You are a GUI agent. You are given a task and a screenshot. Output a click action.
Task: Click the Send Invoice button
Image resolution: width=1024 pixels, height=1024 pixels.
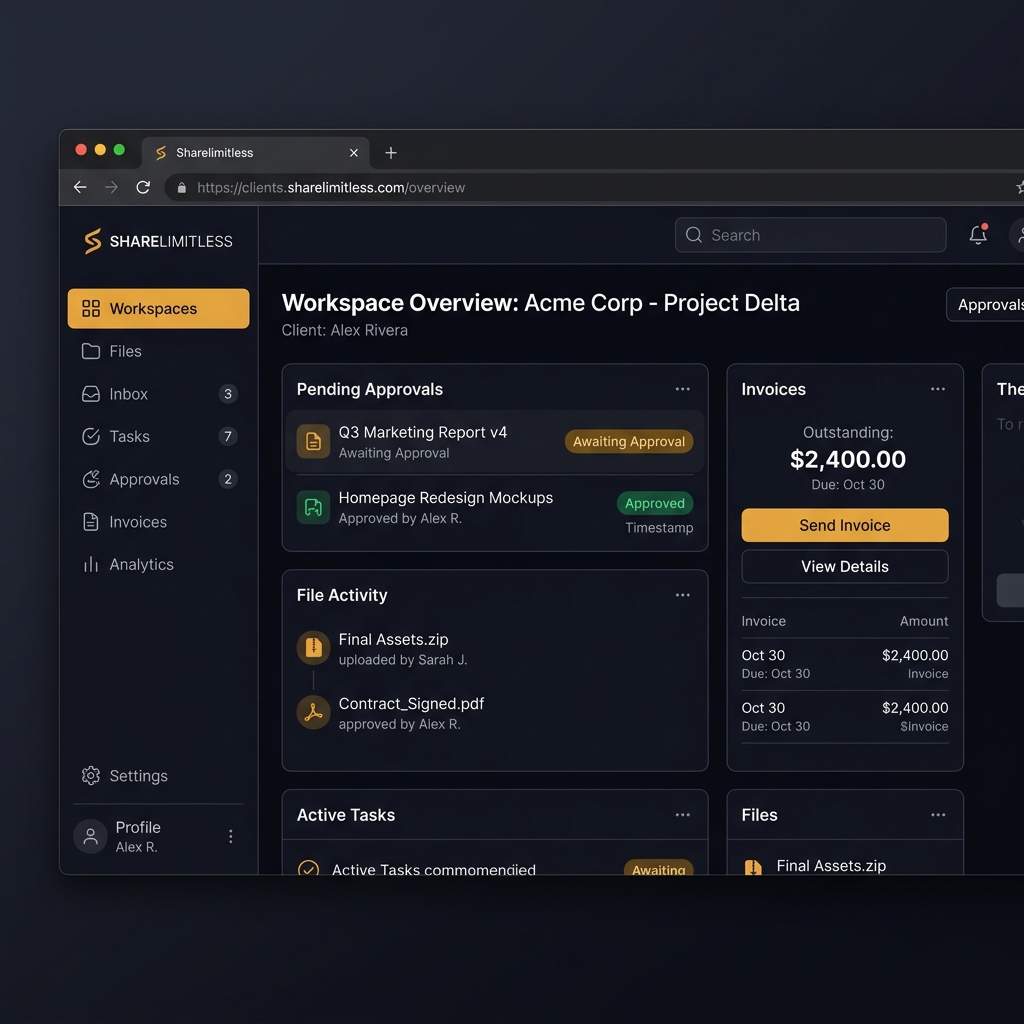844,525
